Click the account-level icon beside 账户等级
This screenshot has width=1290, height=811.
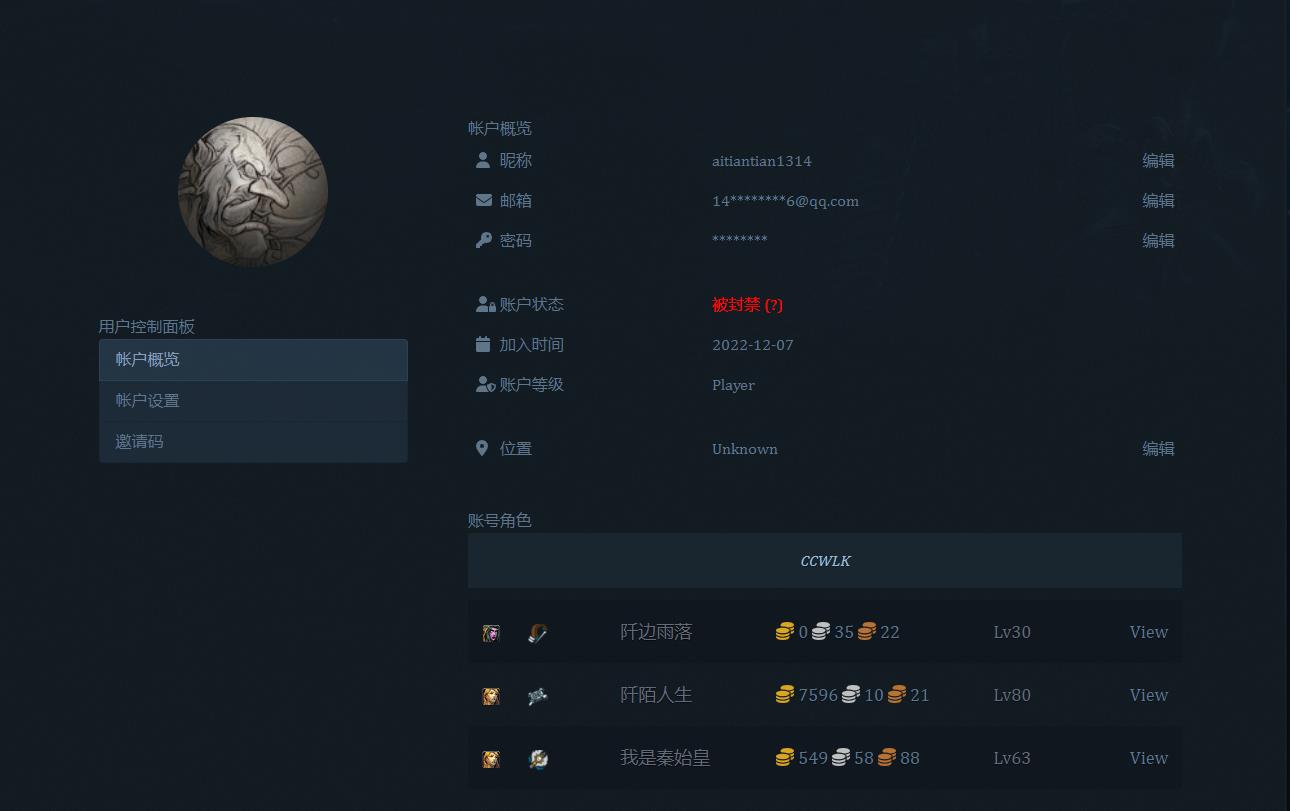[x=486, y=383]
